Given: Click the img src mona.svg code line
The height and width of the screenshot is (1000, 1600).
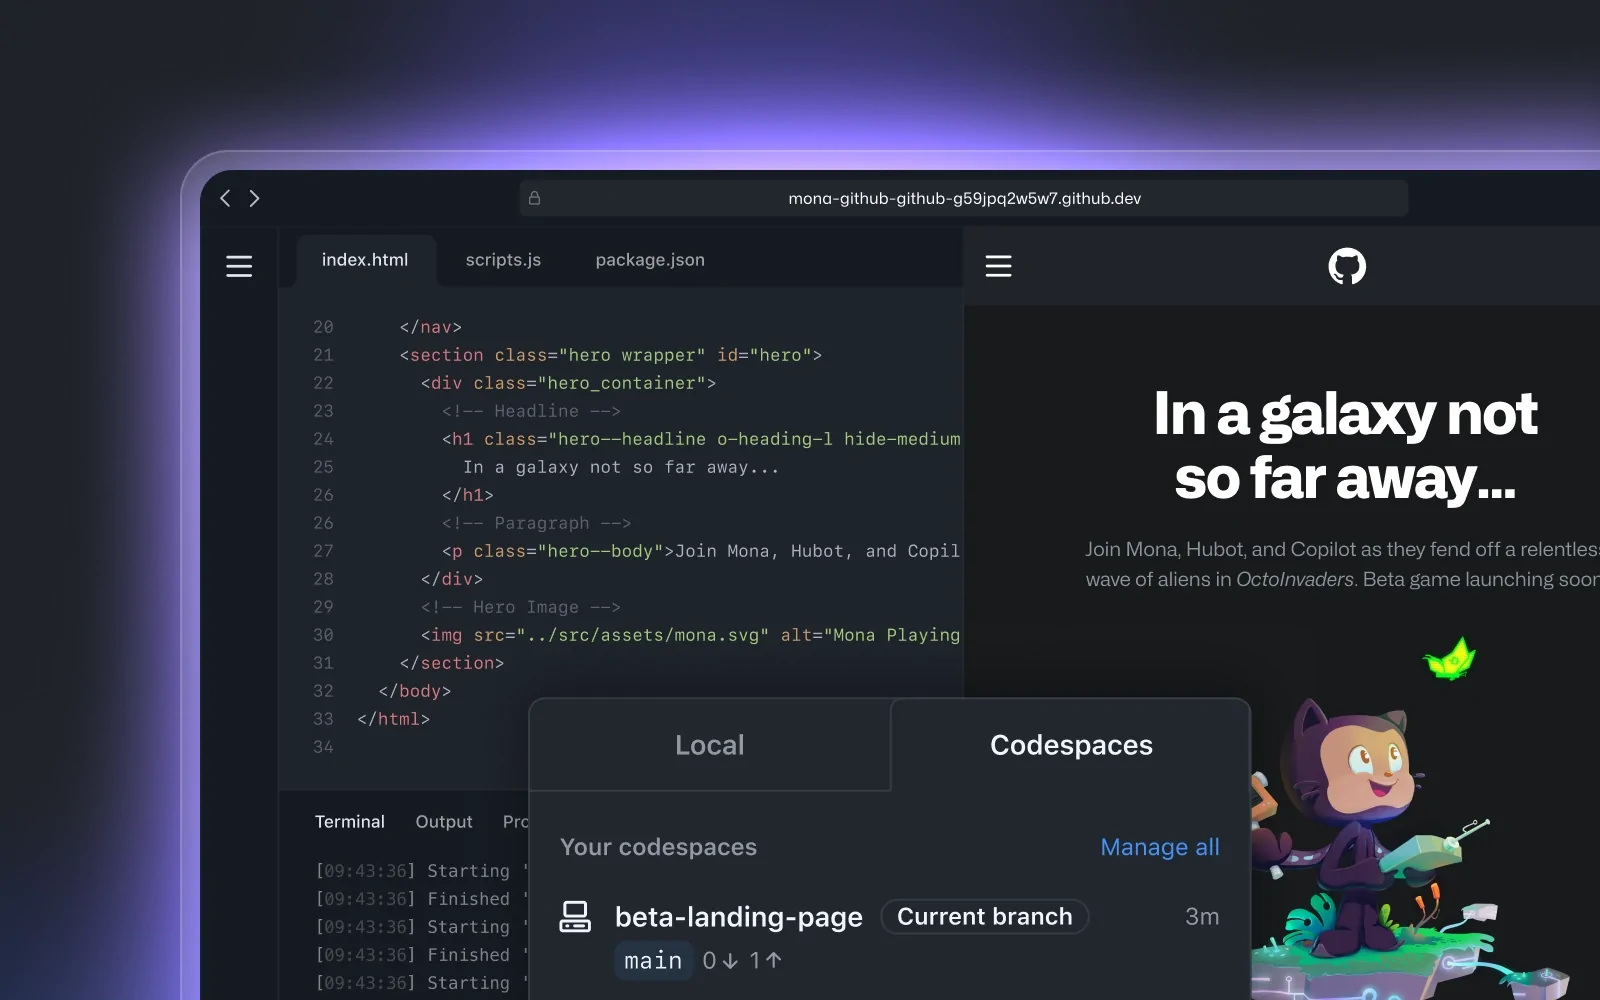Looking at the screenshot, I should pos(690,635).
